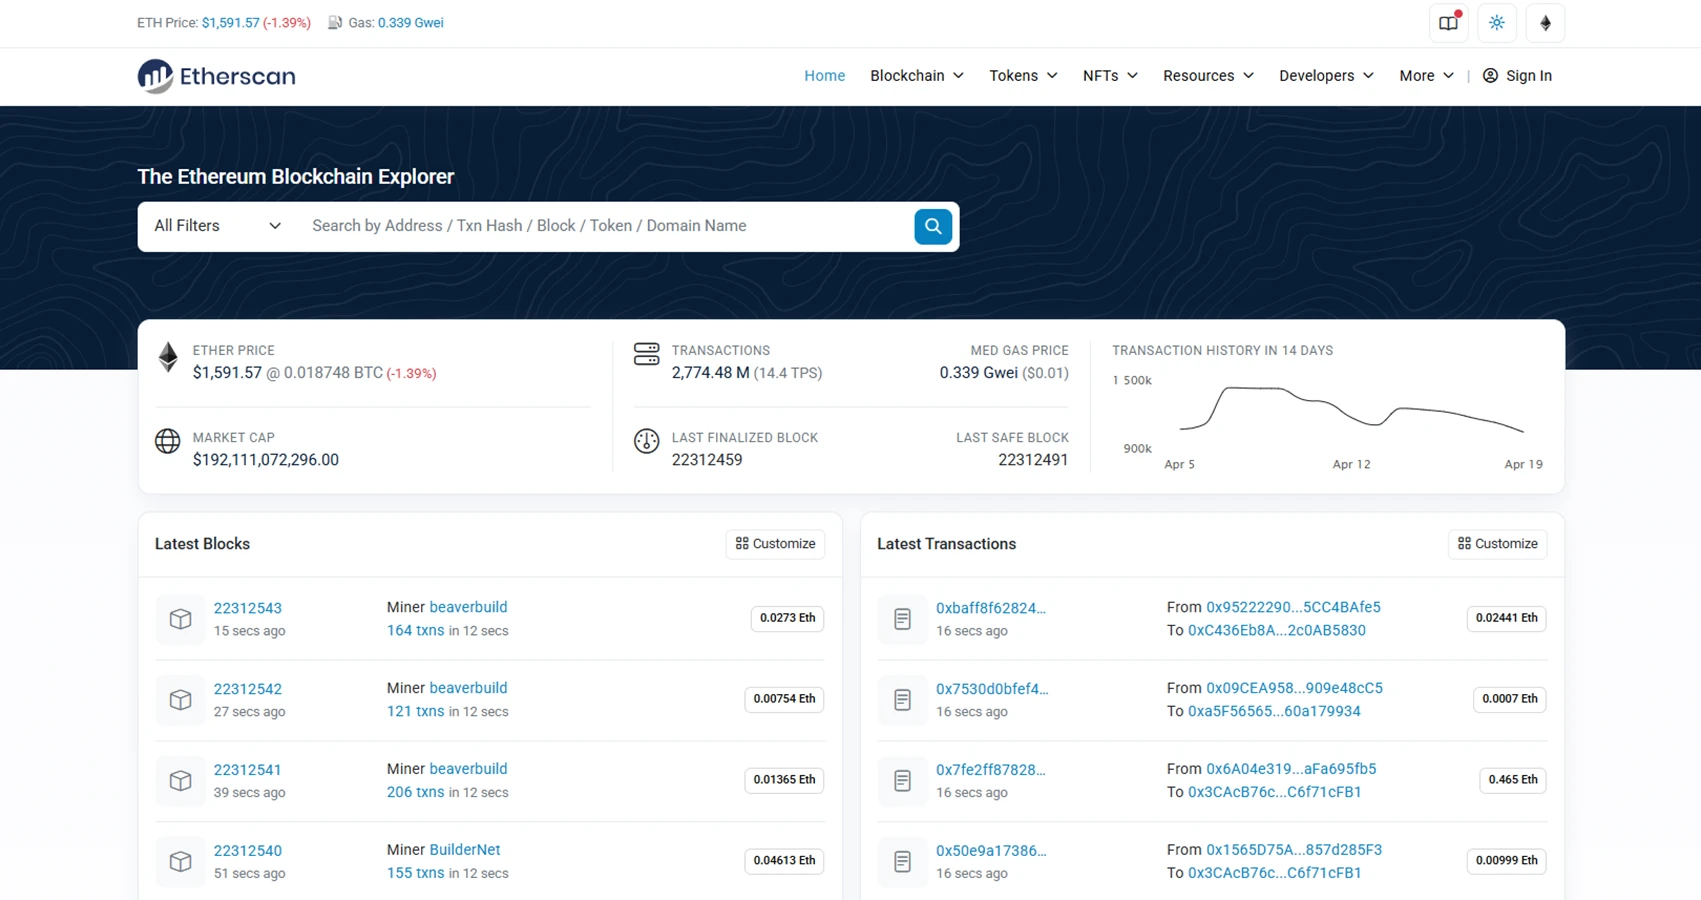Screen dimensions: 1701x900
Task: Click document icon for txn 0xbaff8f62824
Action: (x=902, y=619)
